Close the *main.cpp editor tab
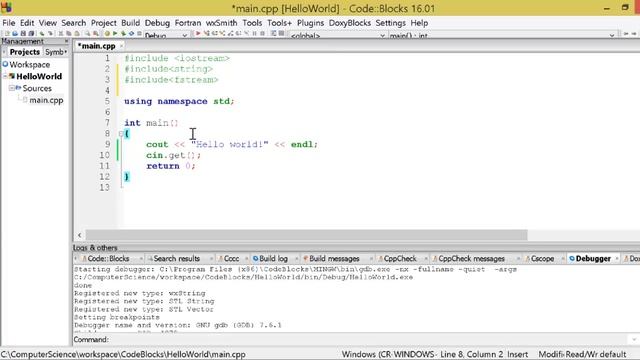 click(x=121, y=46)
